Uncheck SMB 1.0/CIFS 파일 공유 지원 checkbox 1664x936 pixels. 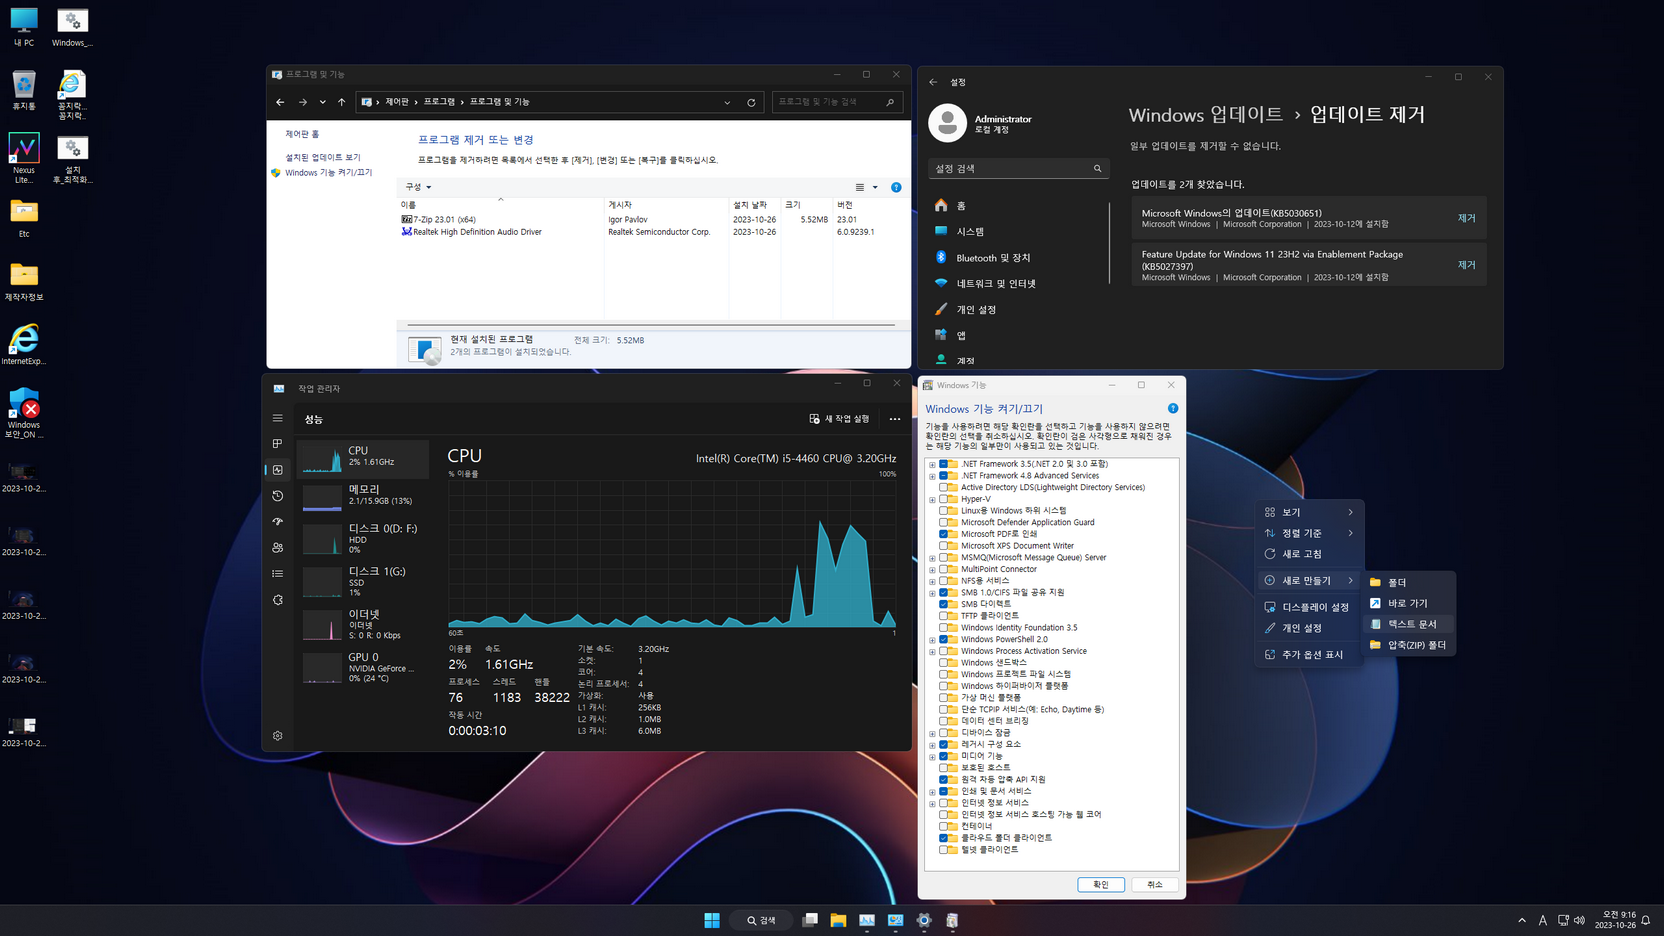pyautogui.click(x=944, y=593)
